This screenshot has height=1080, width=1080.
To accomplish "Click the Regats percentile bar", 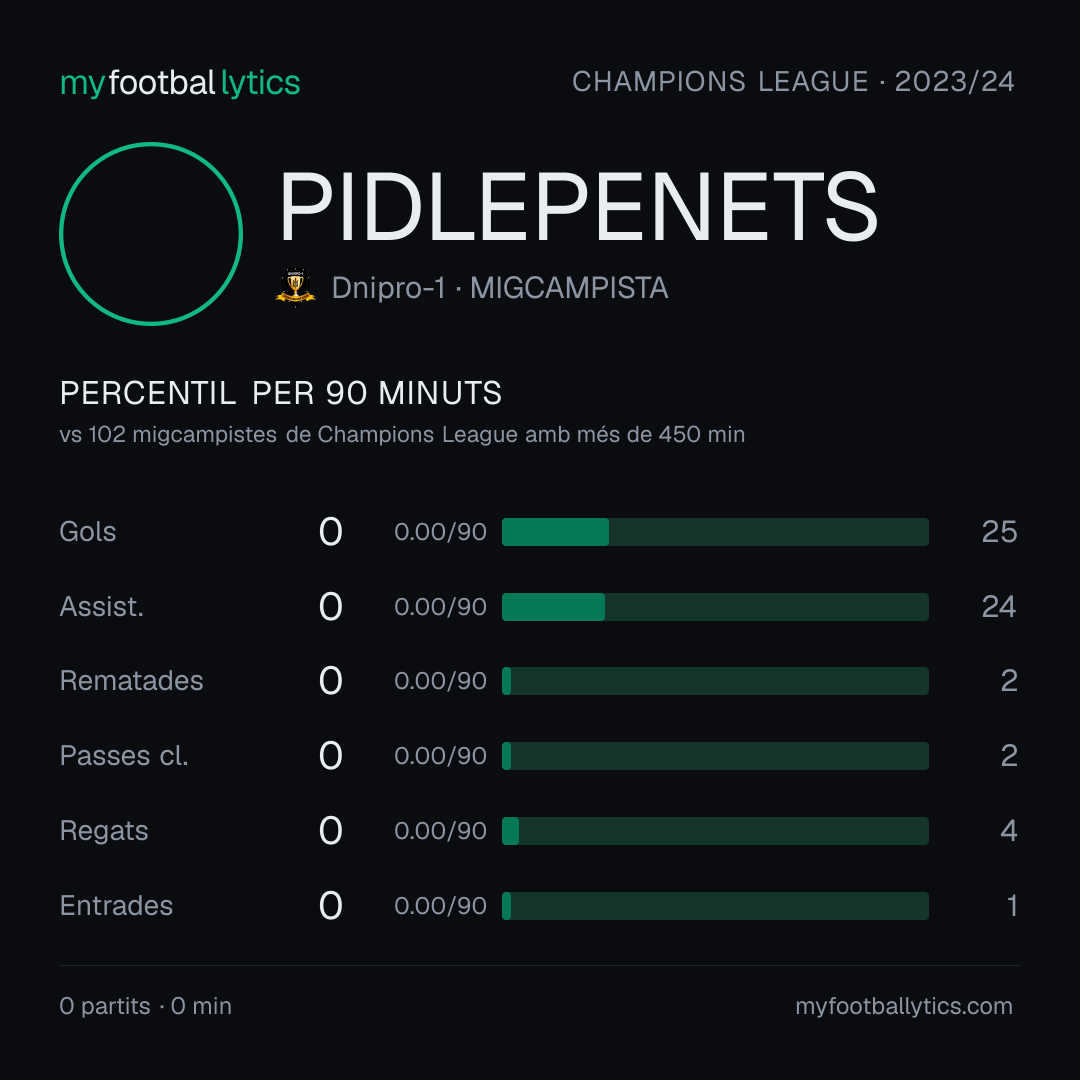I will [x=715, y=831].
